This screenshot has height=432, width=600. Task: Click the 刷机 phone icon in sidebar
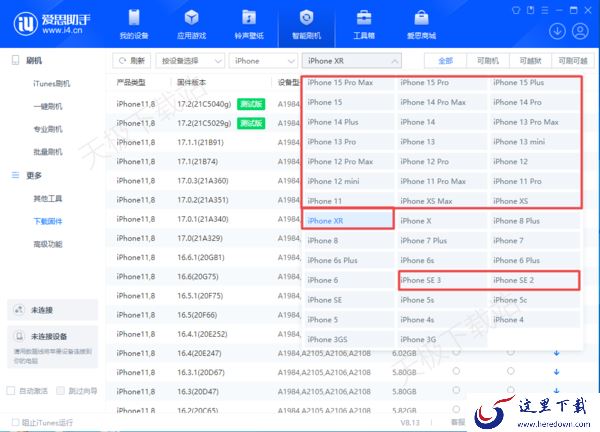coord(15,60)
